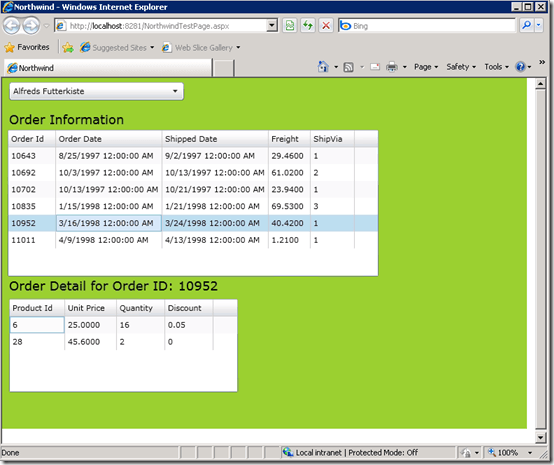Open the Page menu
The height and width of the screenshot is (465, 554).
tap(426, 67)
